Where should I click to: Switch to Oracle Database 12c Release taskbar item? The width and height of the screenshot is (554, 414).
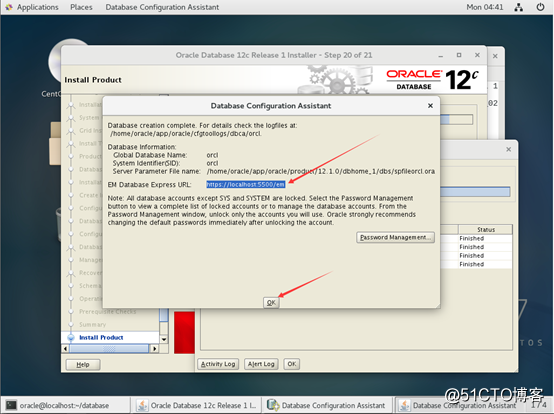(196, 406)
